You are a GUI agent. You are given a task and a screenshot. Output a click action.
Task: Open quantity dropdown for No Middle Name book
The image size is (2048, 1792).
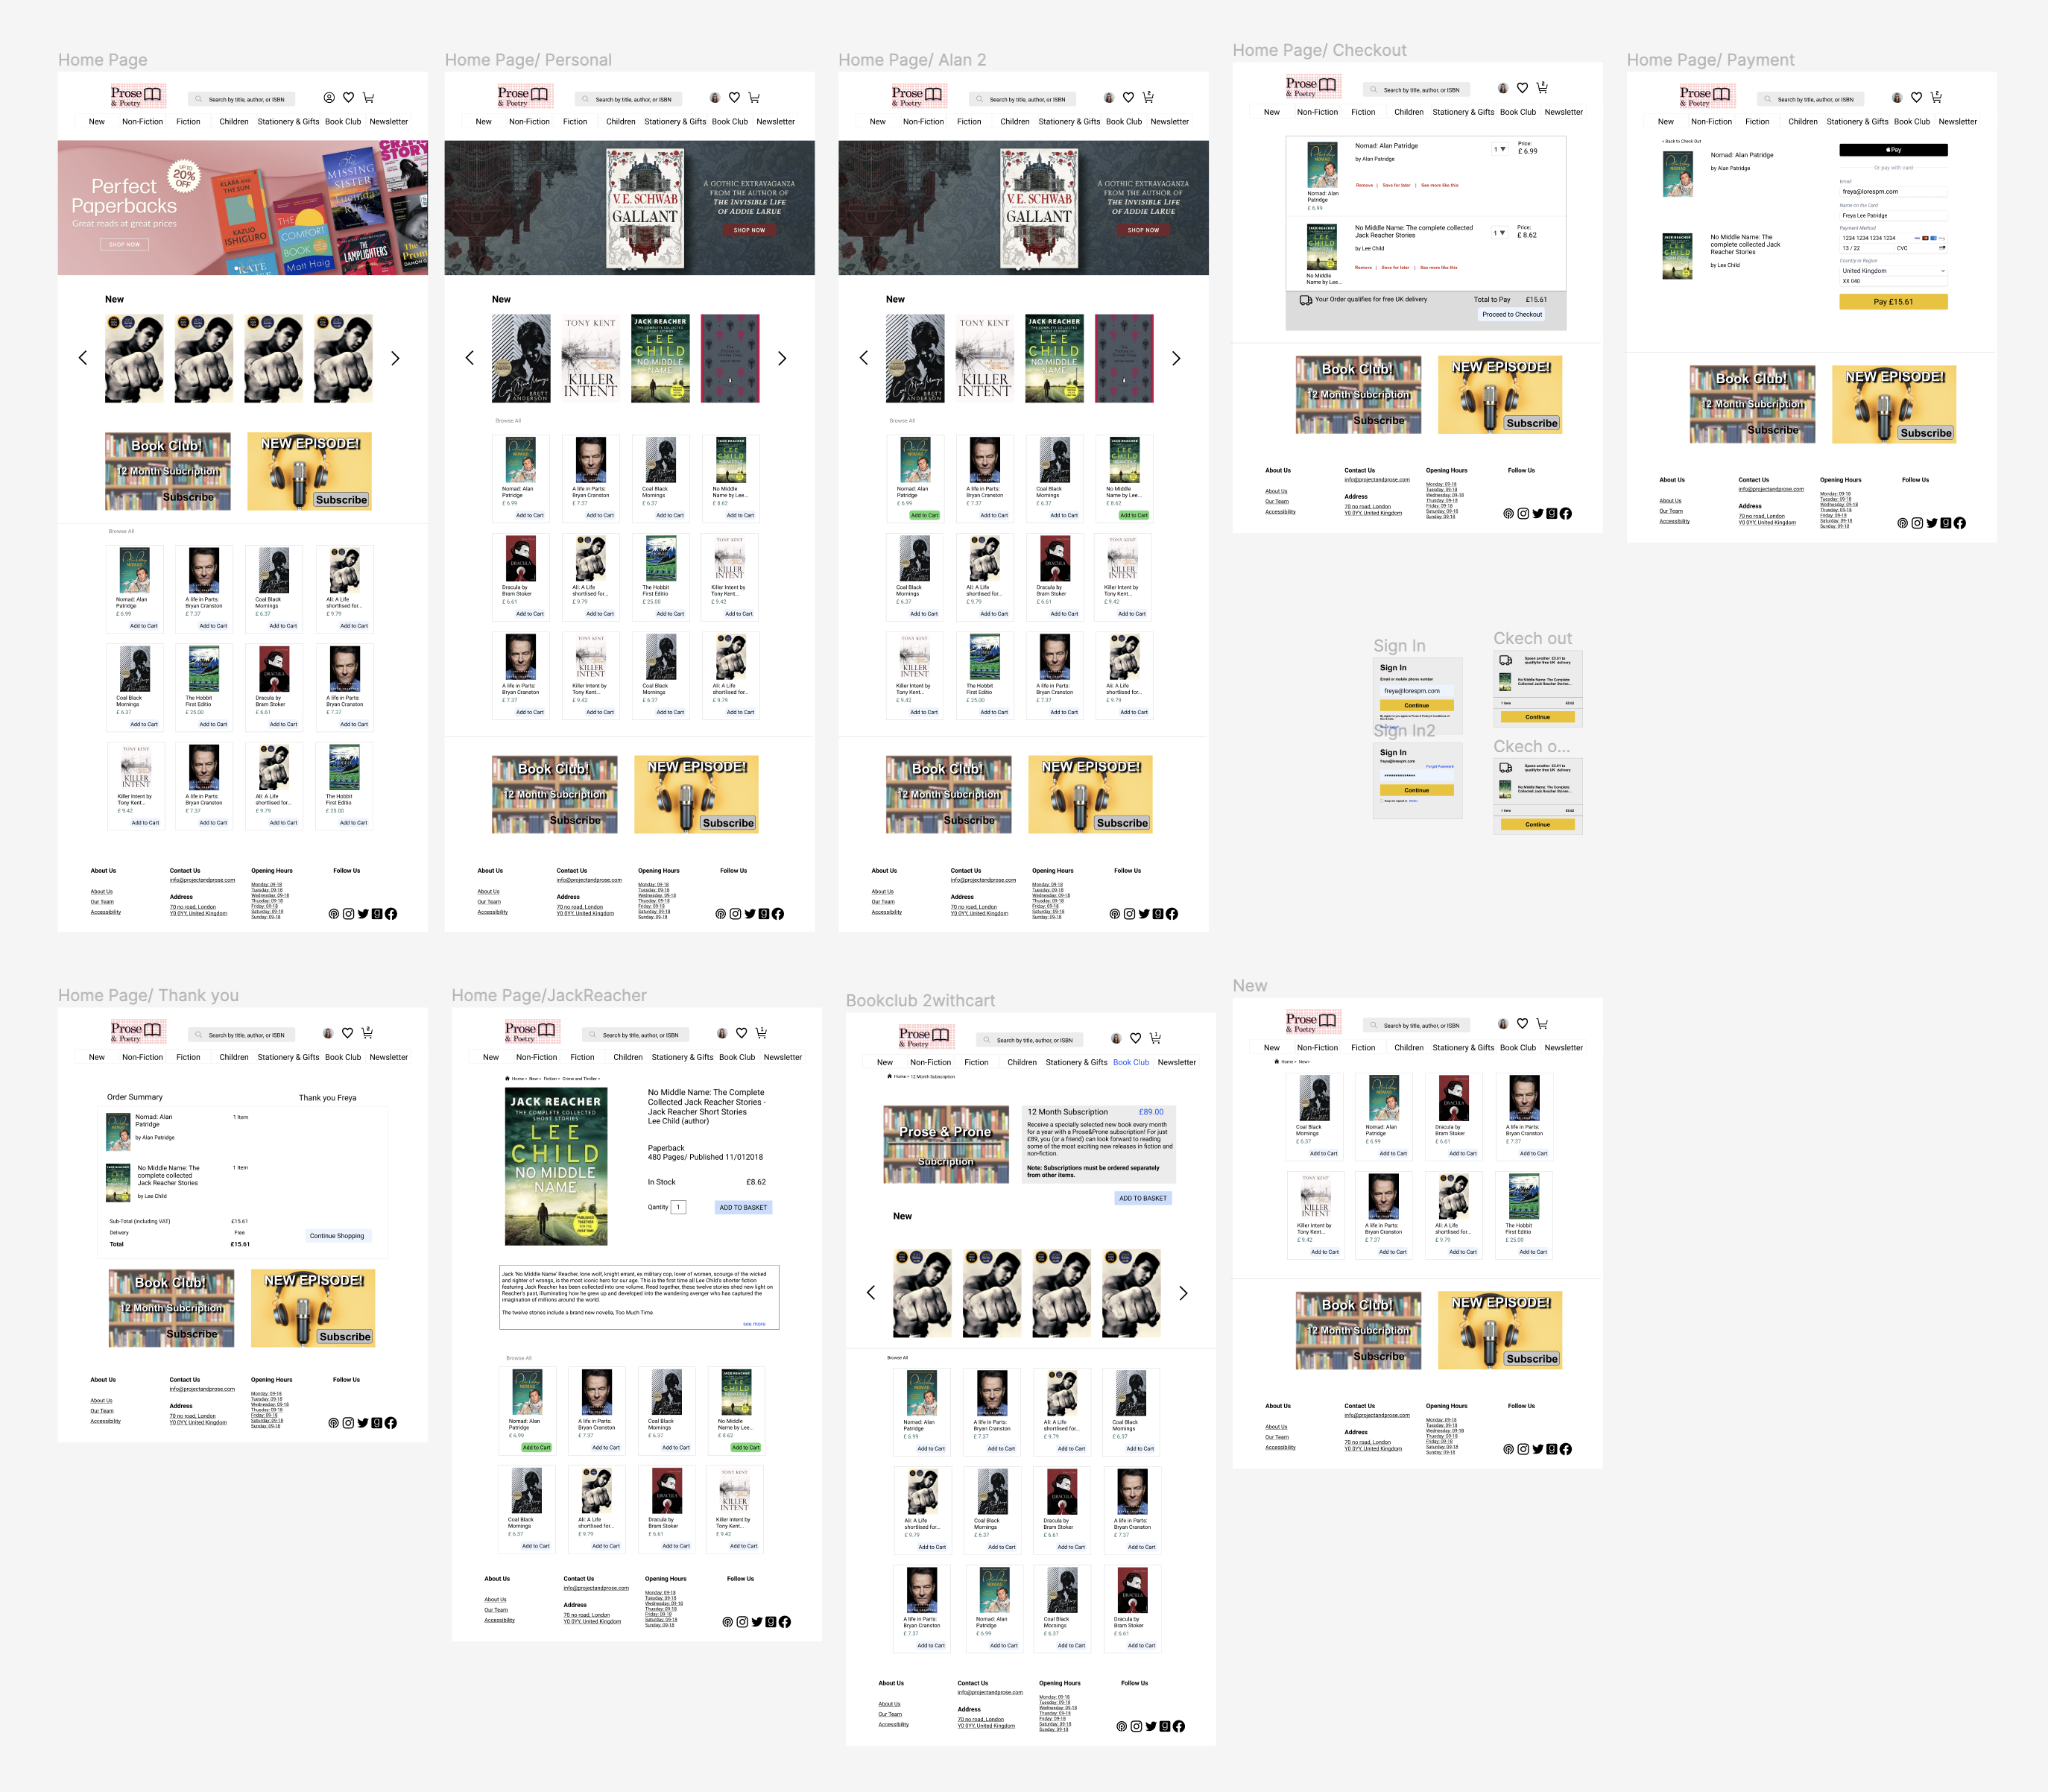click(x=1500, y=233)
